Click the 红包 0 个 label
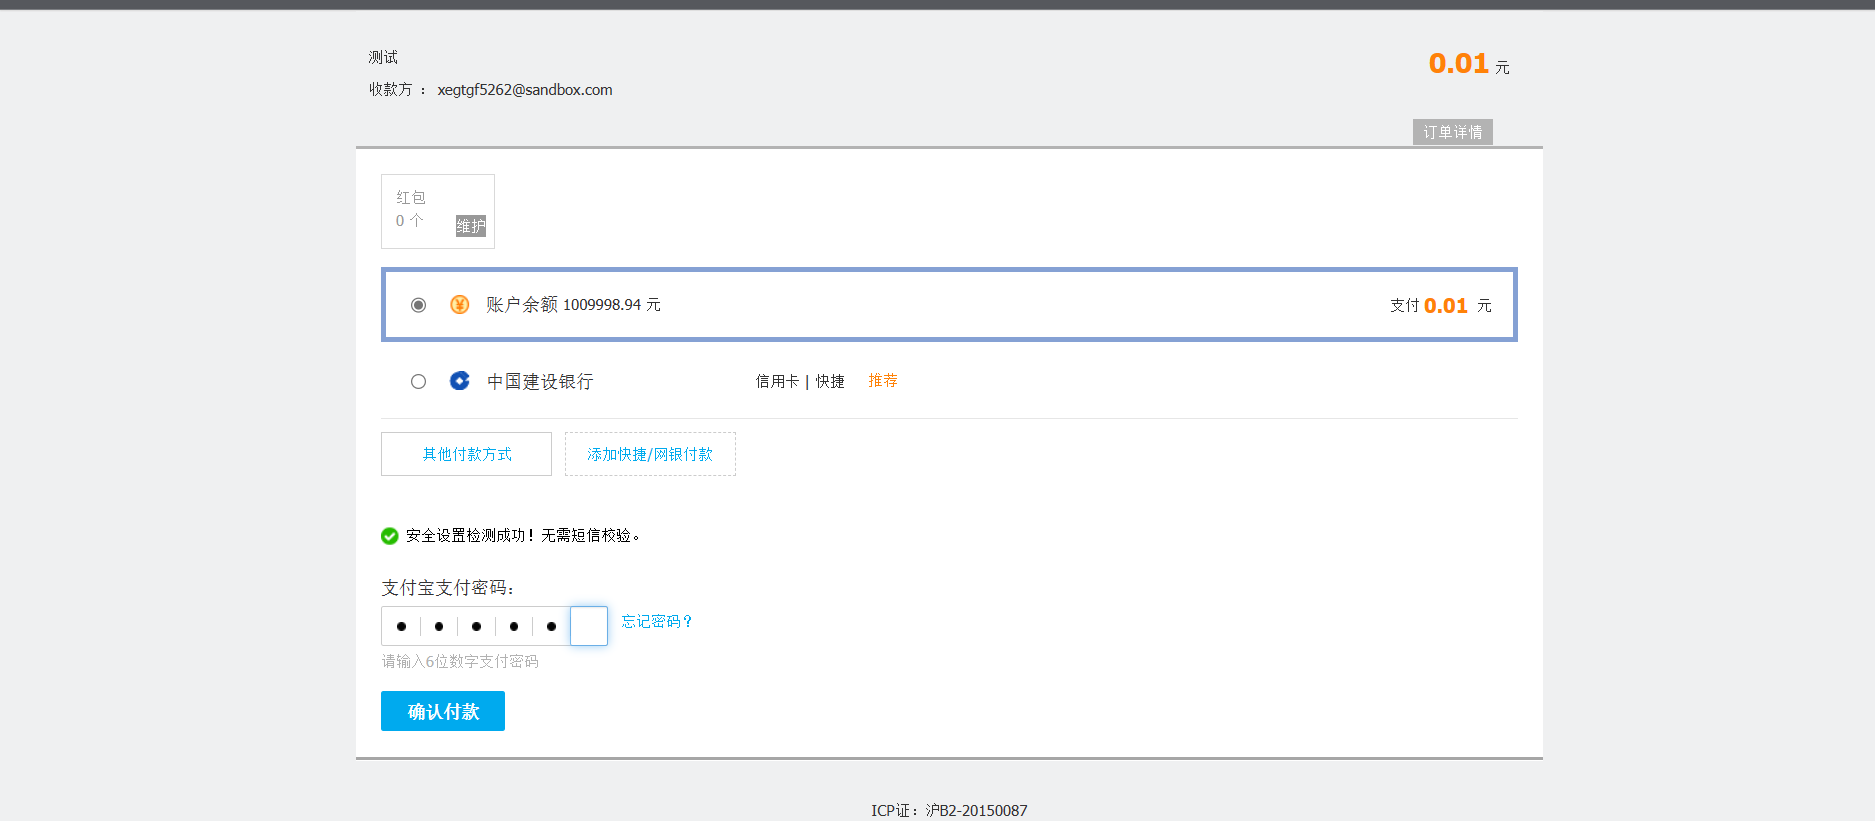 click(410, 209)
